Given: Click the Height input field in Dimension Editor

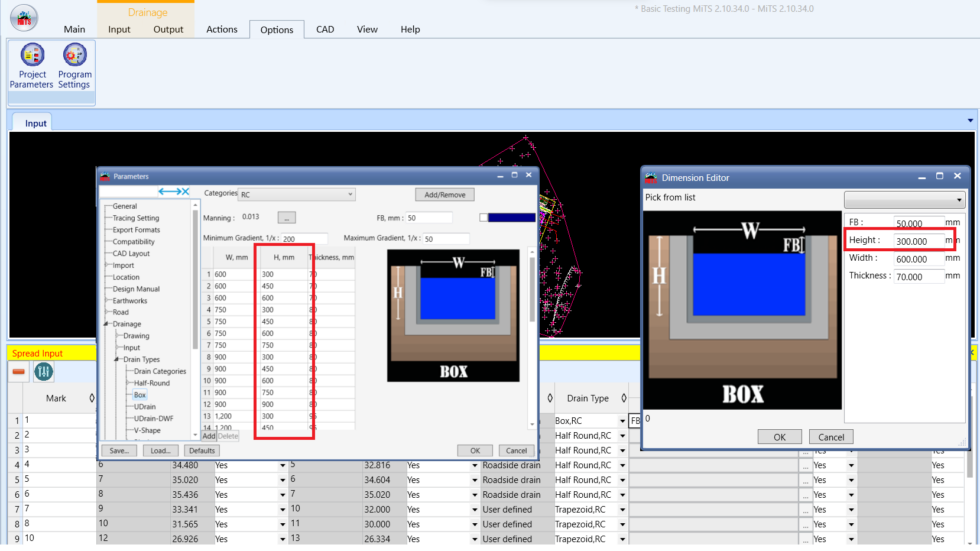Looking at the screenshot, I should [918, 240].
